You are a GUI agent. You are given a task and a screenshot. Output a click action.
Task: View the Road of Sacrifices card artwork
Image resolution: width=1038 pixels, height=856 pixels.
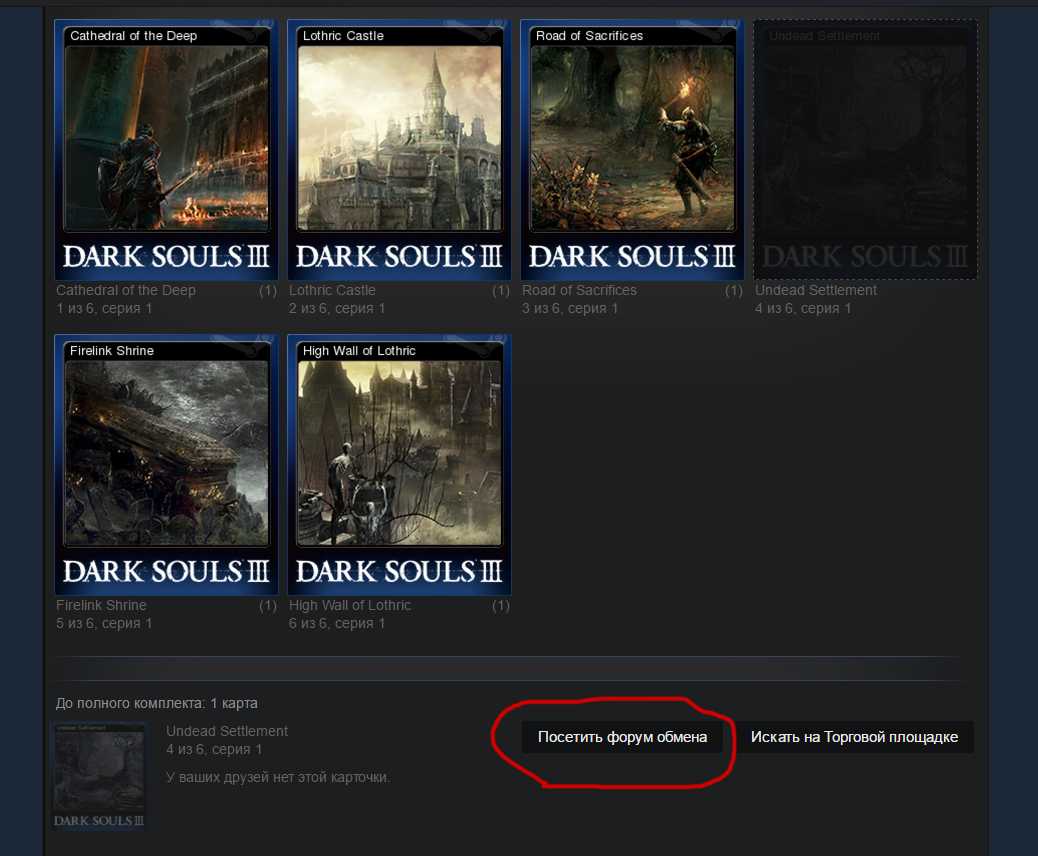tap(632, 138)
